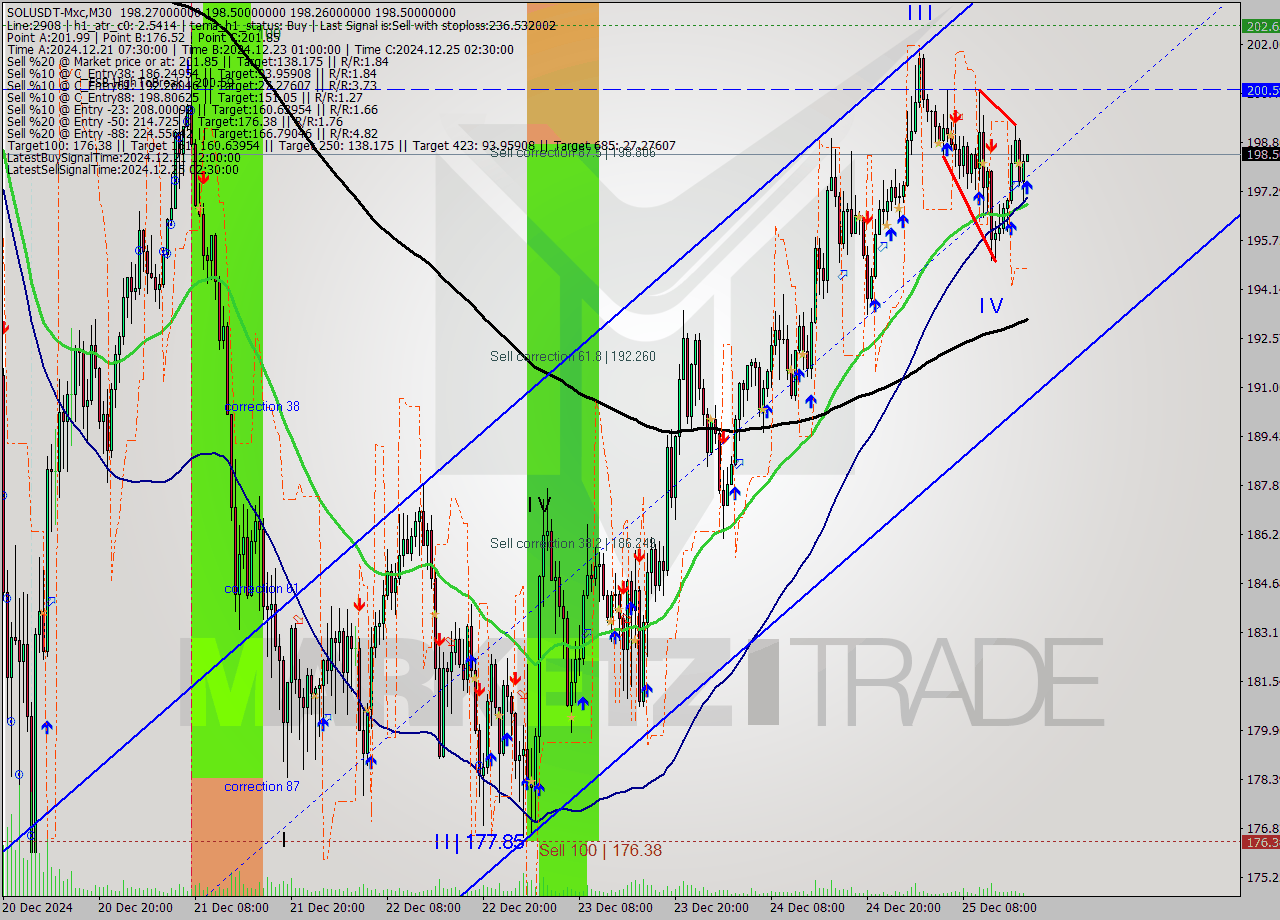Select the 'Sell 100 | 176.38' label
Screen dimensions: 1280x920
600,850
